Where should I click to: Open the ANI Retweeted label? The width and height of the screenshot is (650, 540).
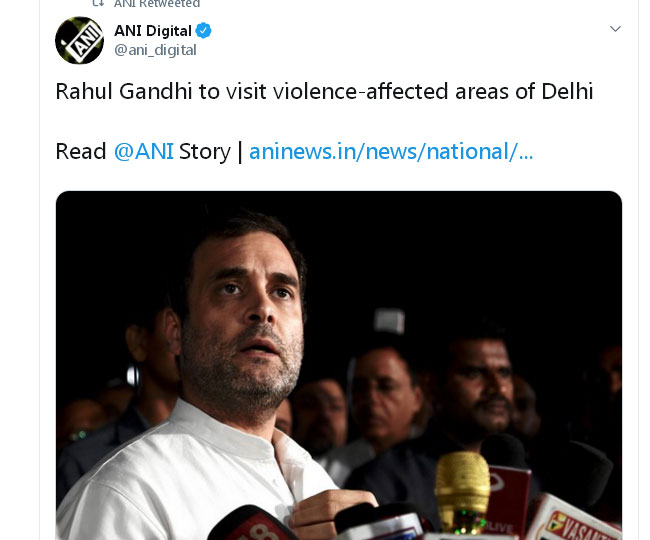pyautogui.click(x=157, y=4)
